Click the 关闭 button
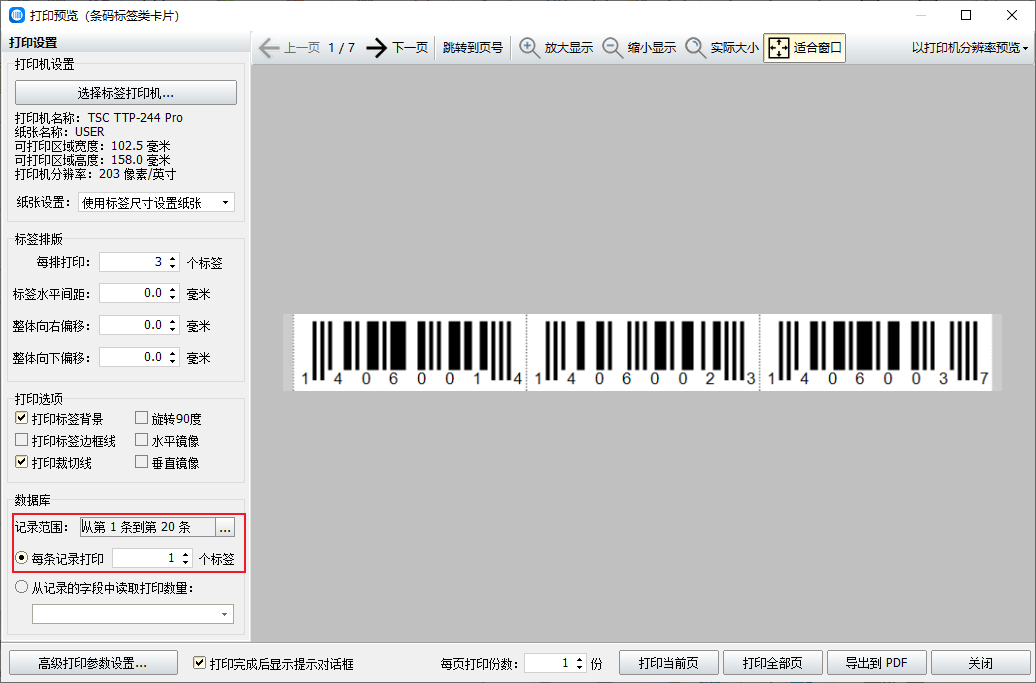1036x683 pixels. click(980, 663)
